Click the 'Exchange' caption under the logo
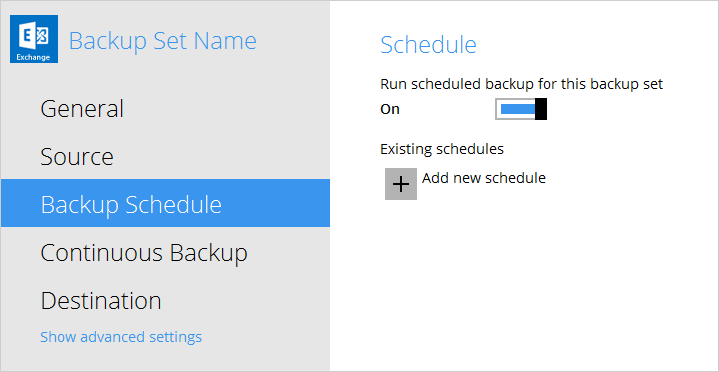Screen dimensions: 719x372 coord(33,58)
